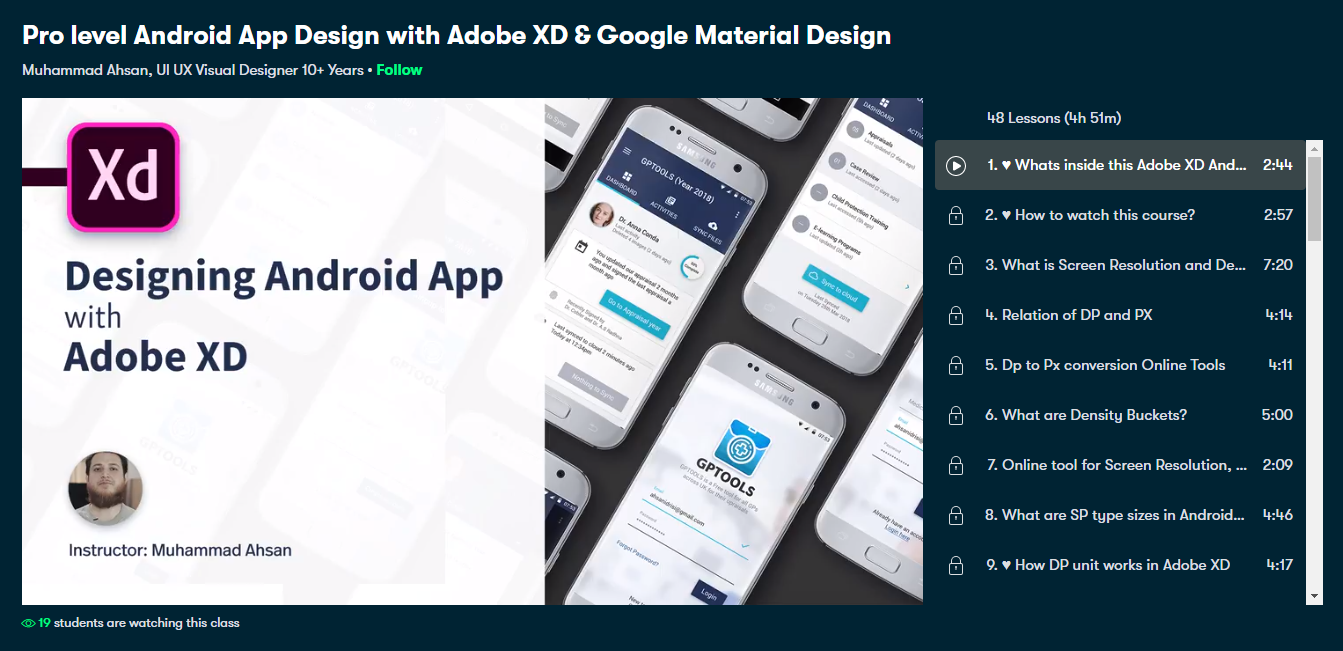Click the lock icon on 'SP type sizes' lesson
The width and height of the screenshot is (1343, 651).
tap(955, 515)
